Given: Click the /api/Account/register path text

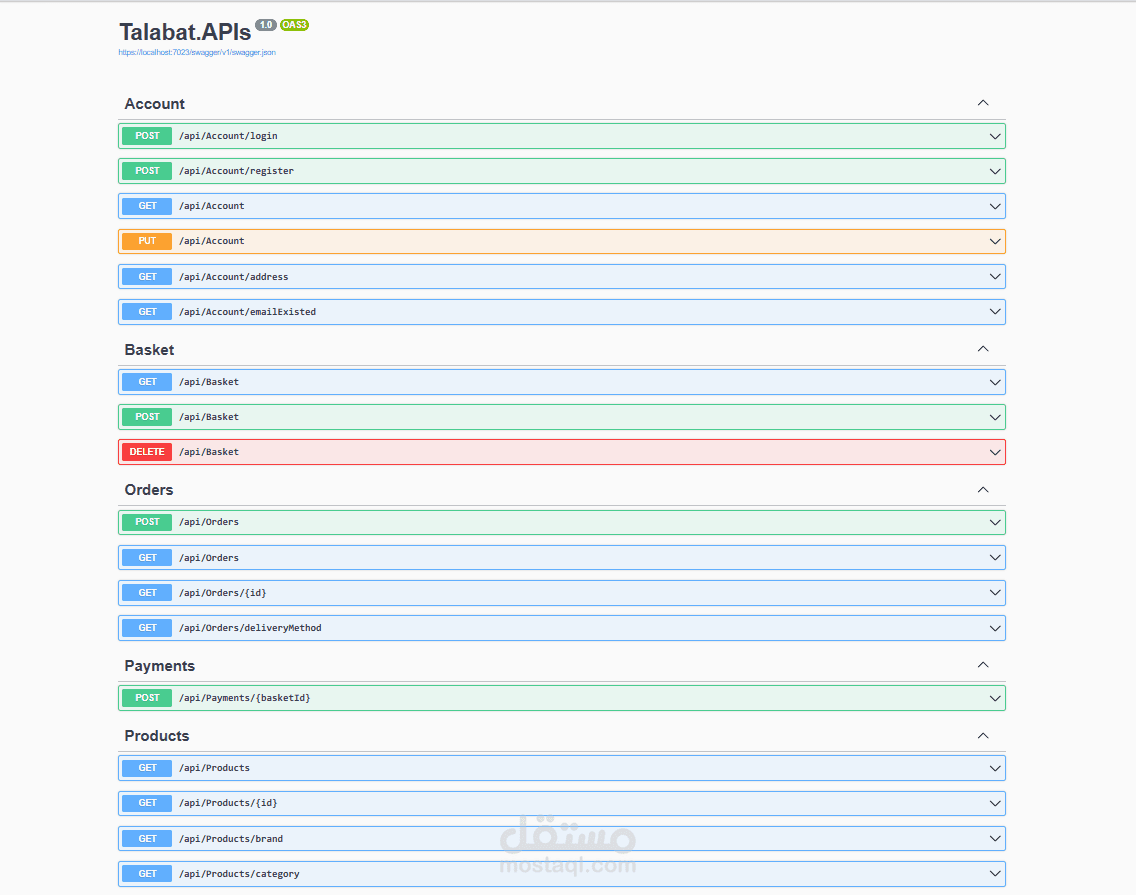Looking at the screenshot, I should coord(236,171).
